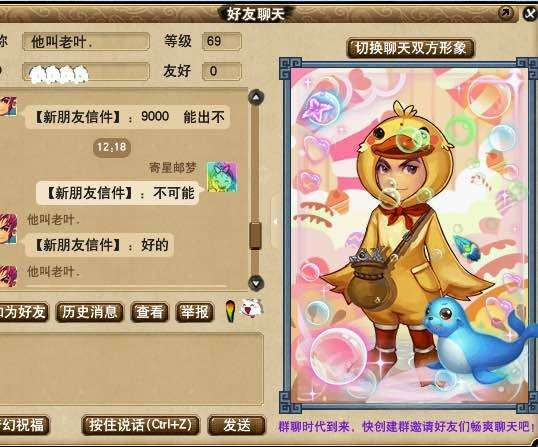Open the white cat emoticon picker
The width and height of the screenshot is (538, 447).
coord(252,308)
